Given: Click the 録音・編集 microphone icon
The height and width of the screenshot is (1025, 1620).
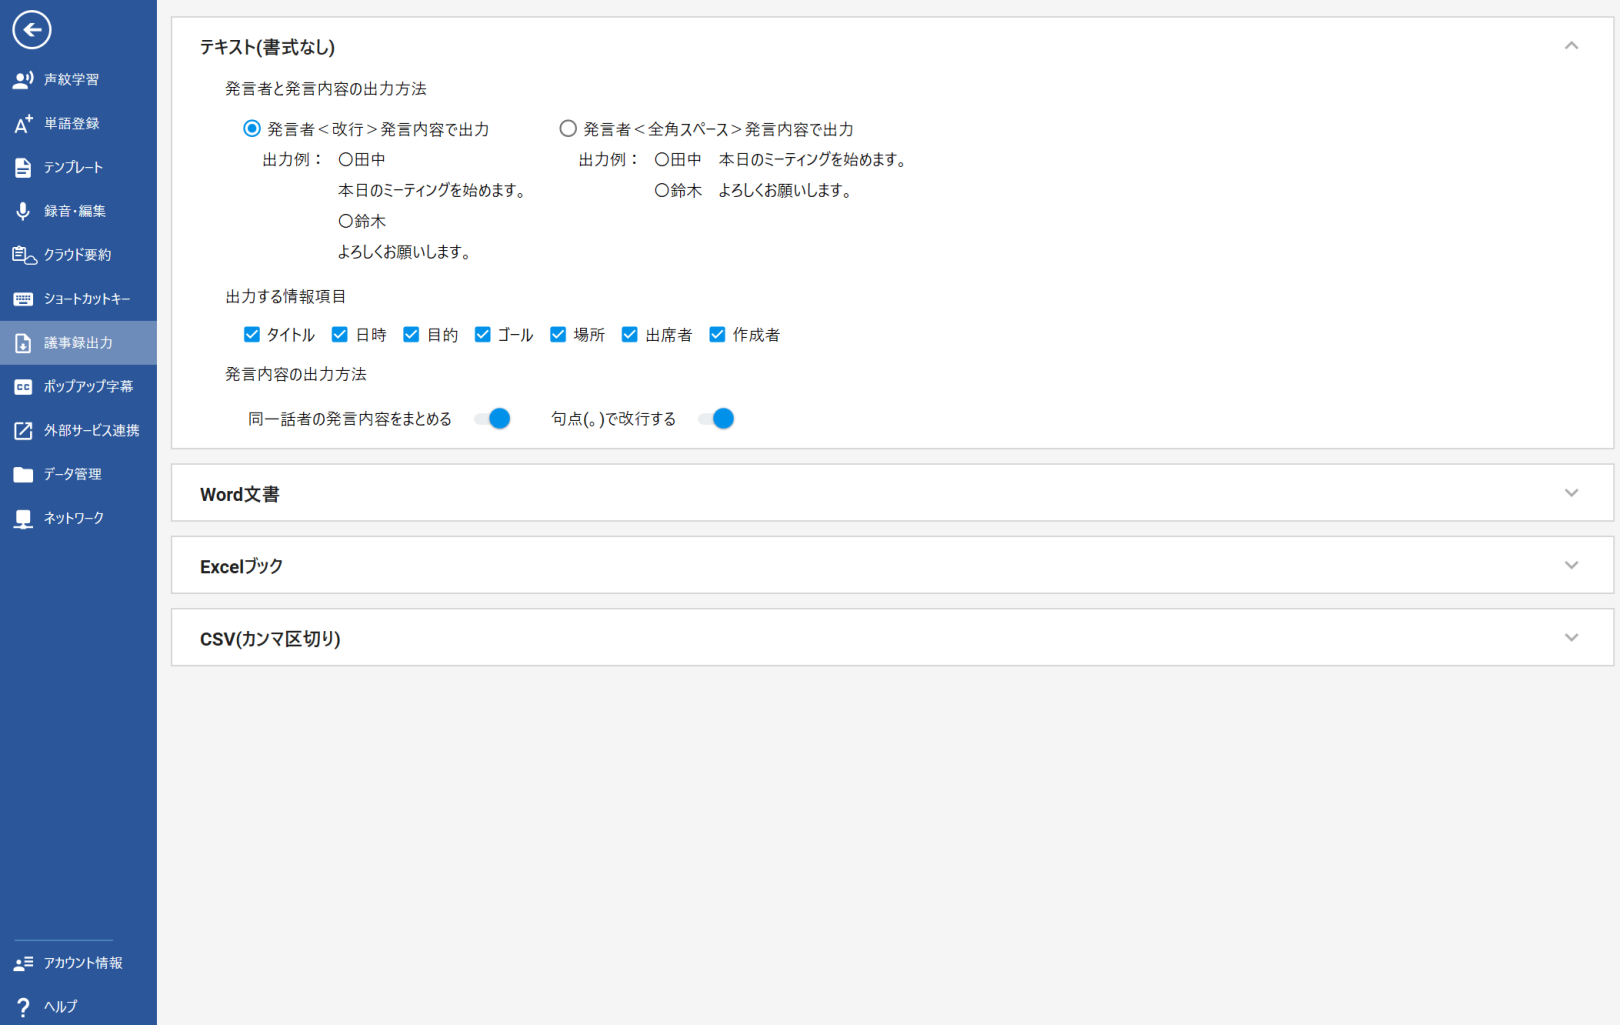Looking at the screenshot, I should pos(23,211).
